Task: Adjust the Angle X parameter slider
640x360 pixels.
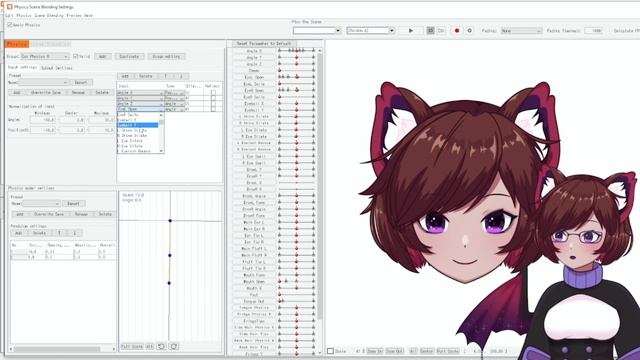Action: coord(296,51)
